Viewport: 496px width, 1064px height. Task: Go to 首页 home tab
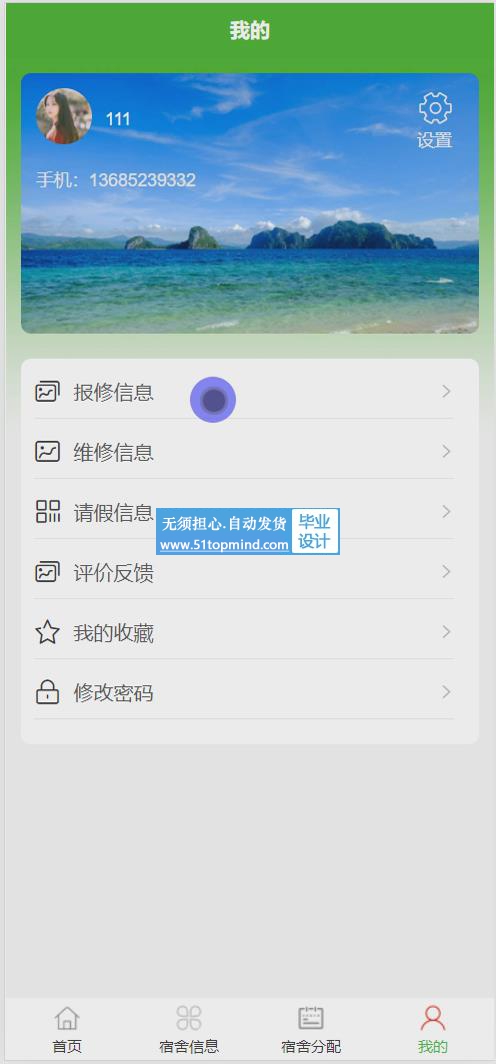click(66, 1030)
